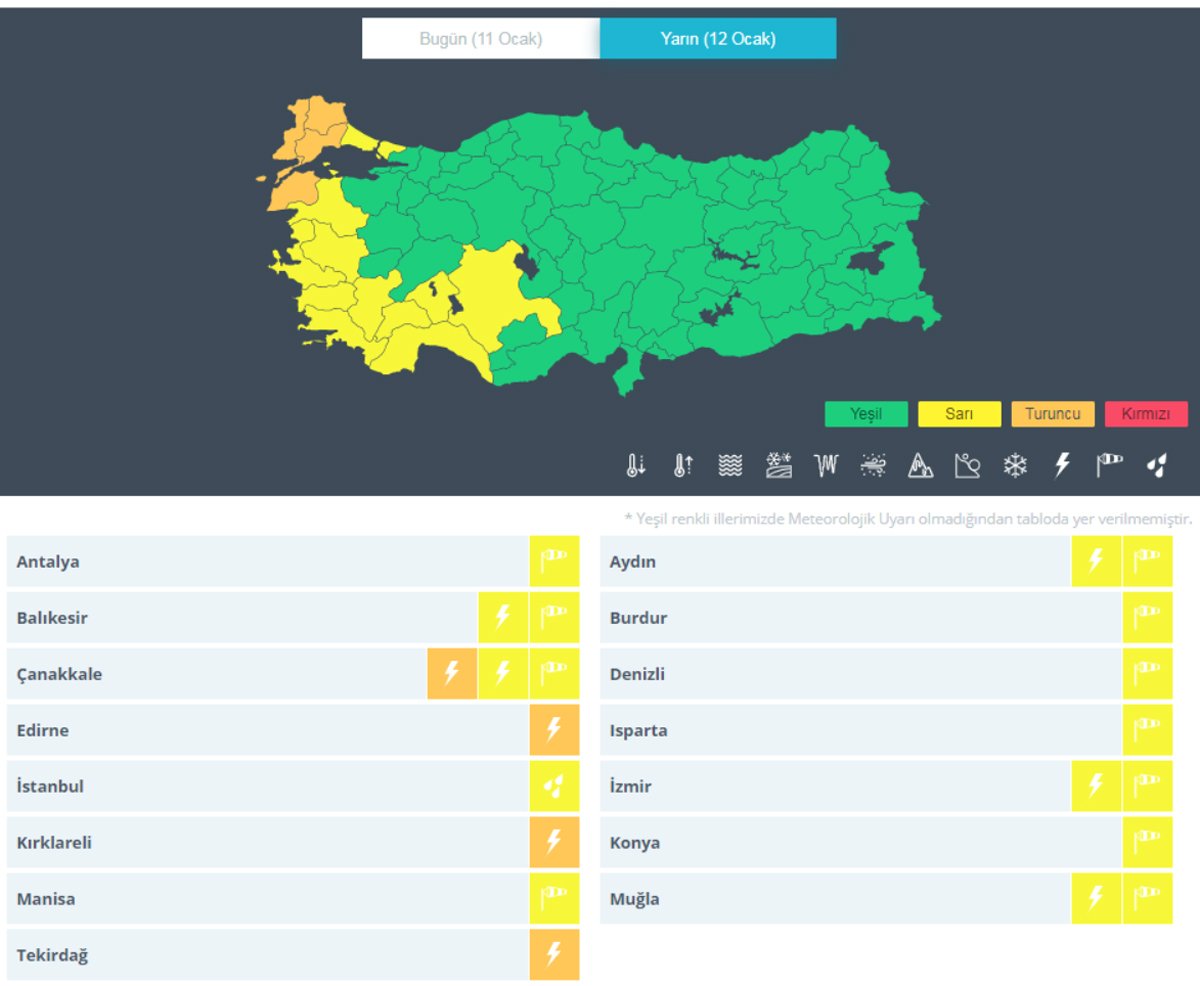Click İstanbul's yellow rain warning icon
The image size is (1200, 986).
click(x=554, y=786)
